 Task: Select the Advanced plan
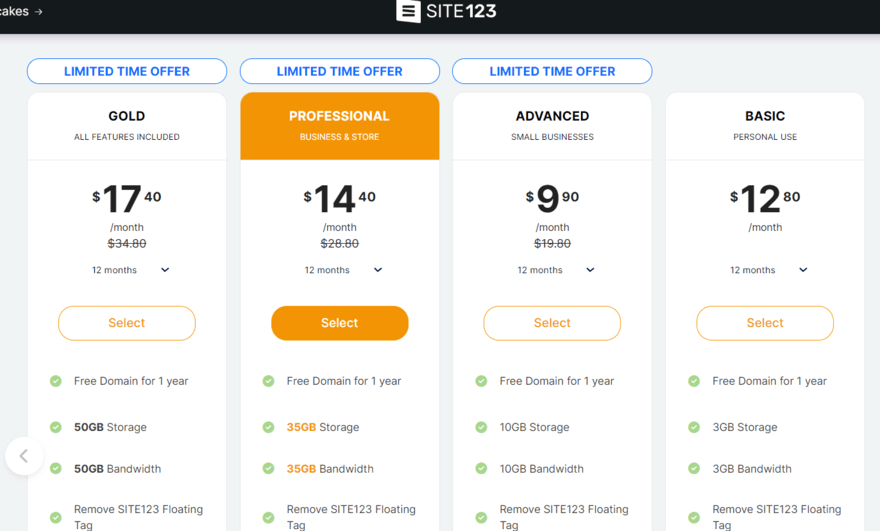(552, 323)
